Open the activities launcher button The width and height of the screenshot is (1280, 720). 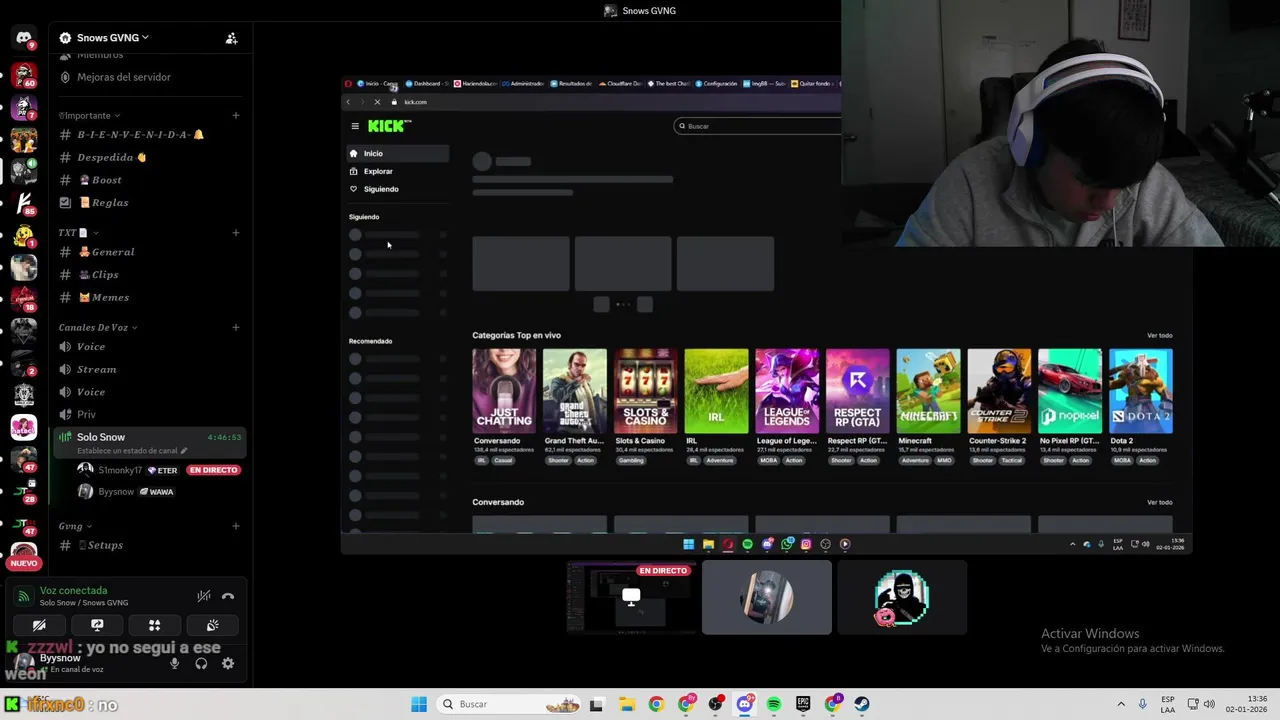click(155, 625)
